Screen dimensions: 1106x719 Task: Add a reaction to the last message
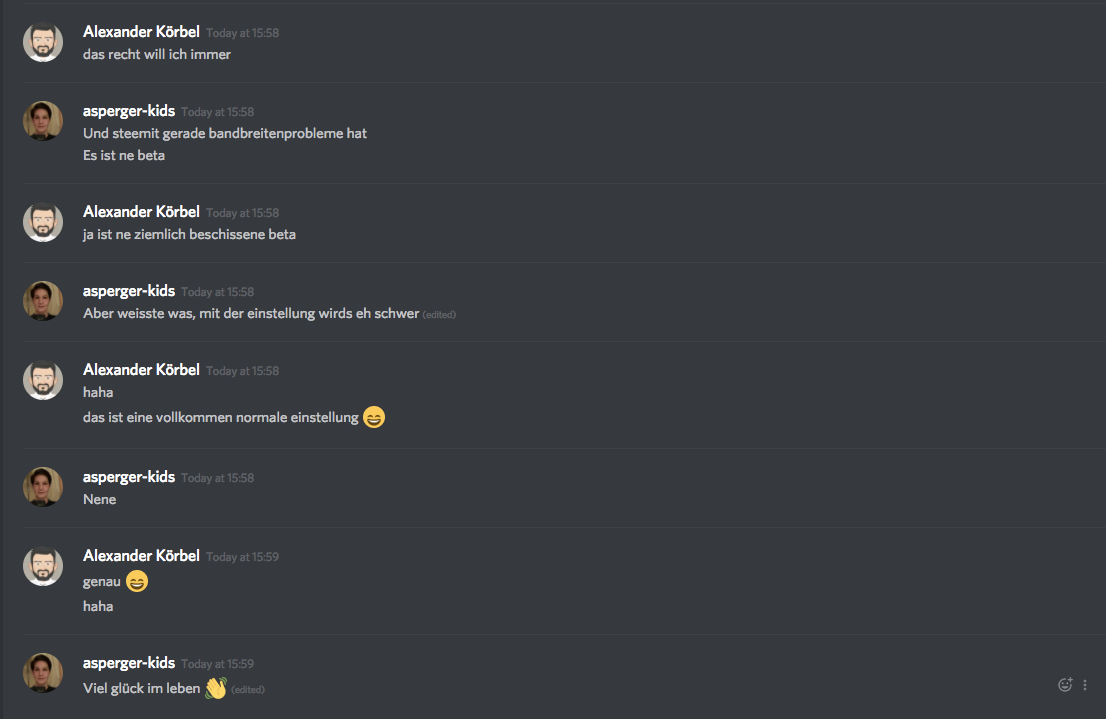tap(1065, 684)
